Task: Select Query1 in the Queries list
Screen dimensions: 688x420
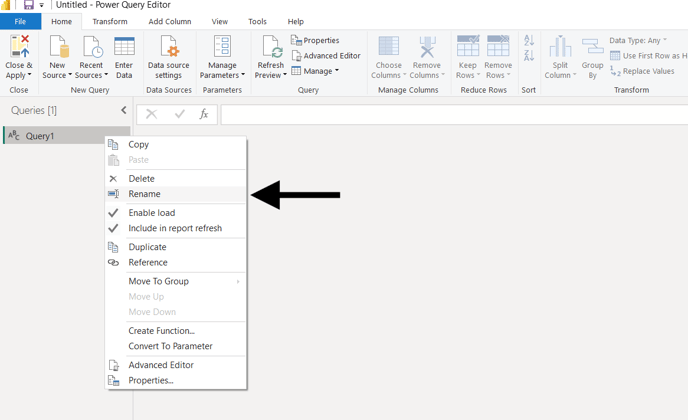Action: [x=40, y=136]
